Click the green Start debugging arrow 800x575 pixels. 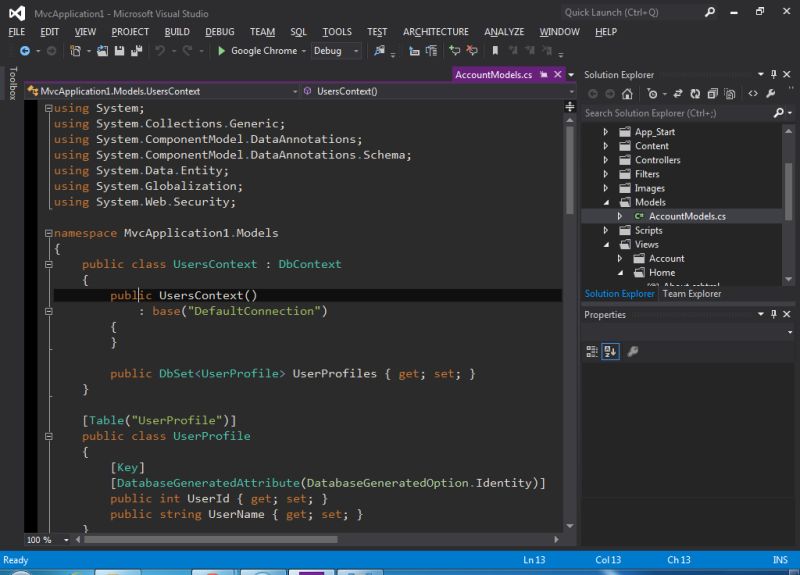click(221, 51)
